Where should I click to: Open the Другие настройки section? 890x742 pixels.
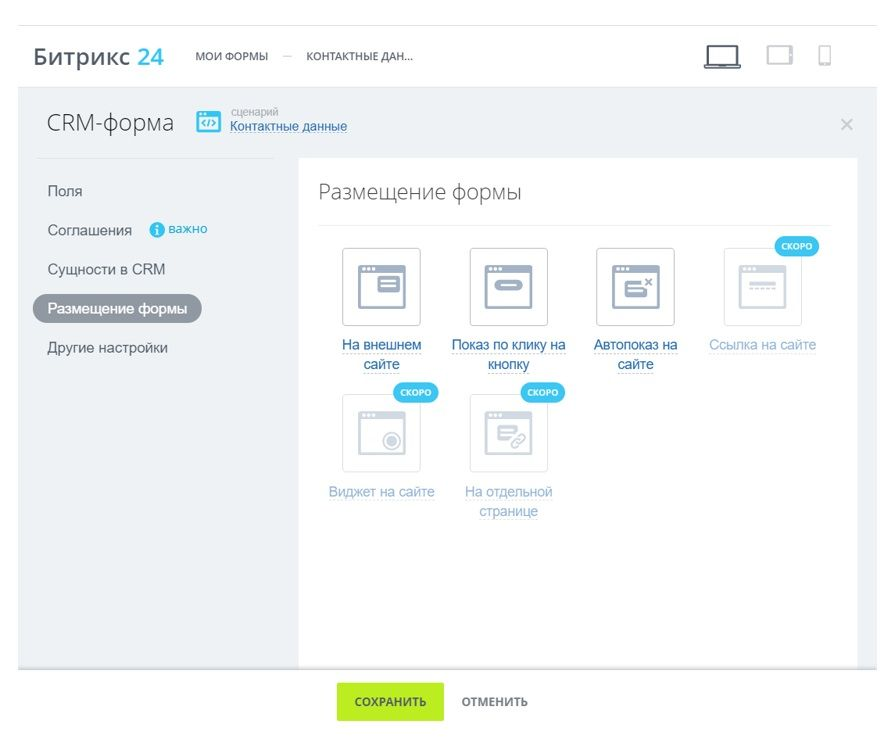point(107,347)
